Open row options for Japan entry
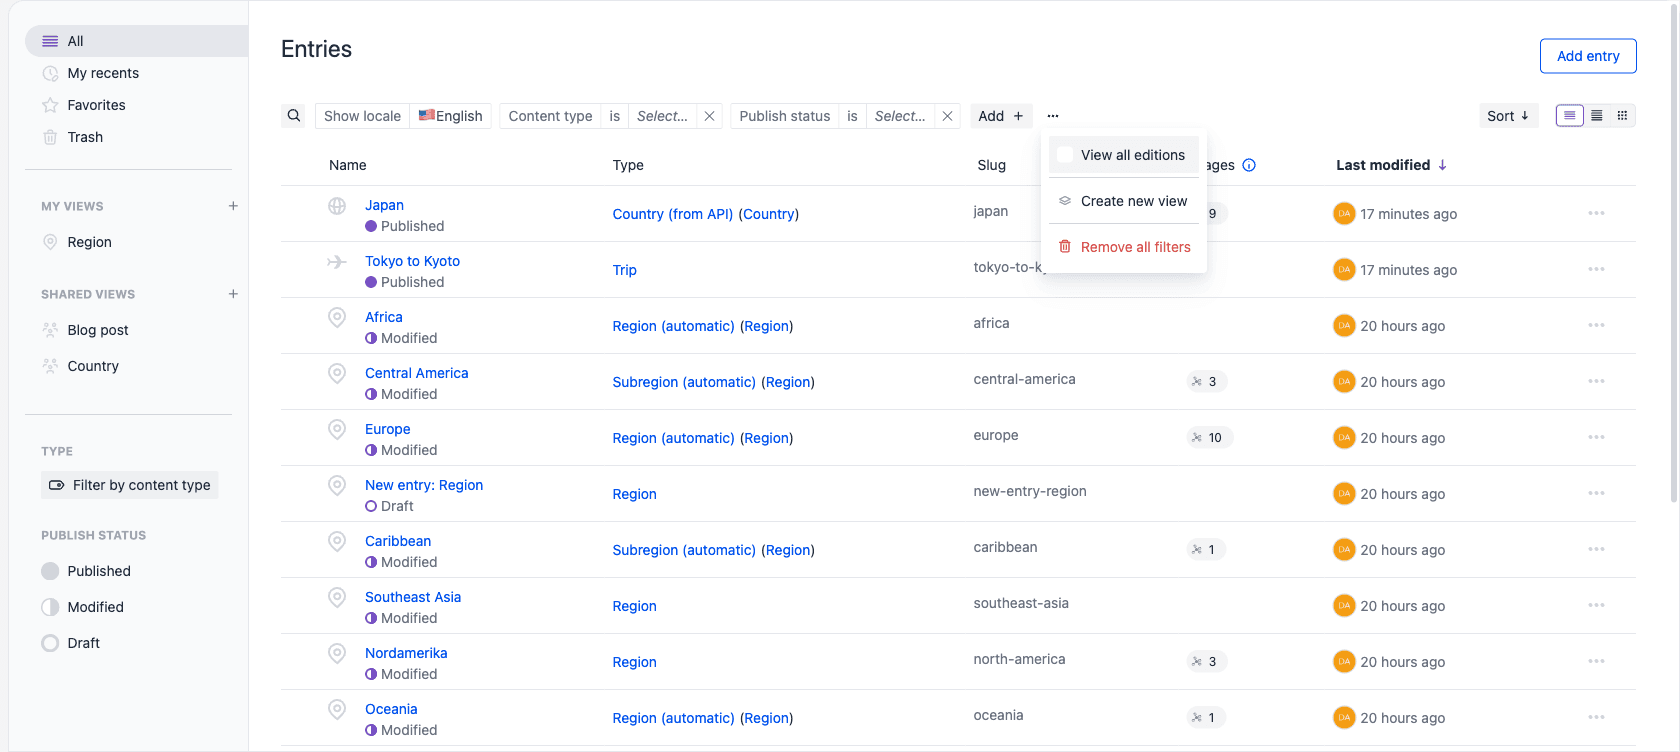Viewport: 1680px width, 752px height. [1596, 213]
